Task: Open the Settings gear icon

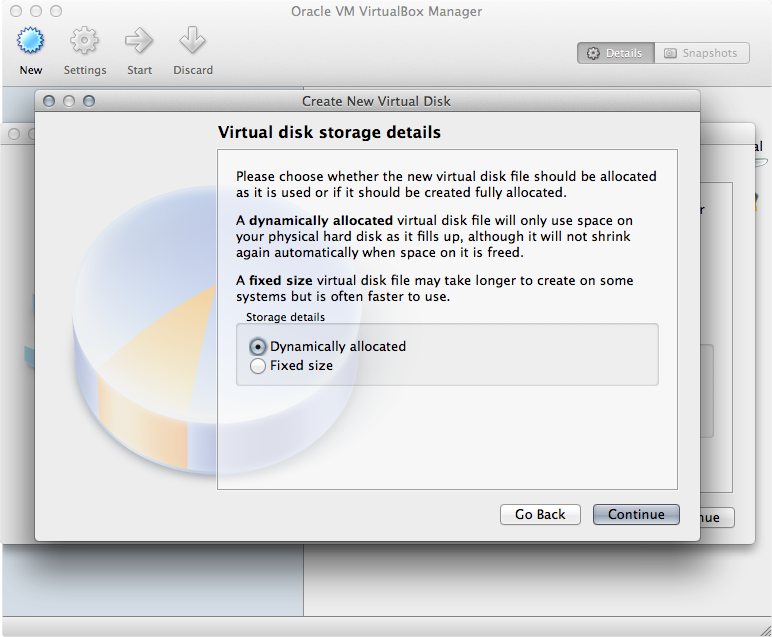Action: (85, 40)
